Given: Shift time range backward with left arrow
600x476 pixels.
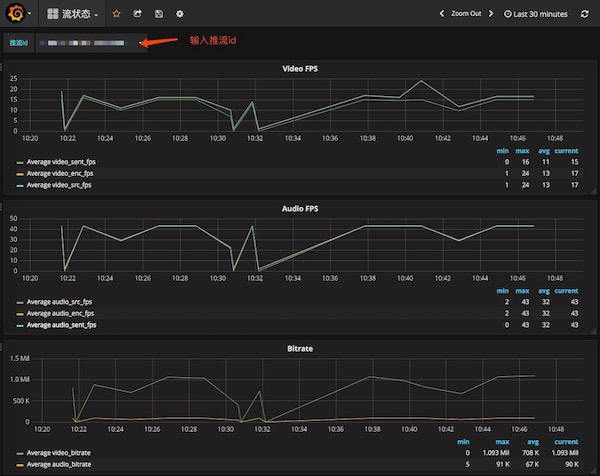Looking at the screenshot, I should 442,14.
